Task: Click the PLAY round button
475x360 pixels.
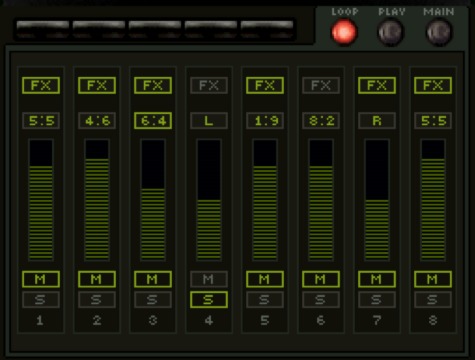Action: [x=391, y=32]
